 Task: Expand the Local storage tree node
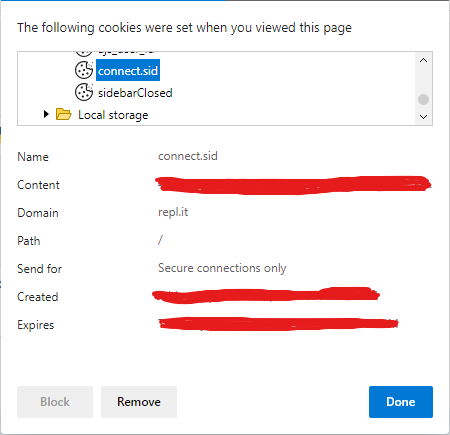pyautogui.click(x=46, y=114)
